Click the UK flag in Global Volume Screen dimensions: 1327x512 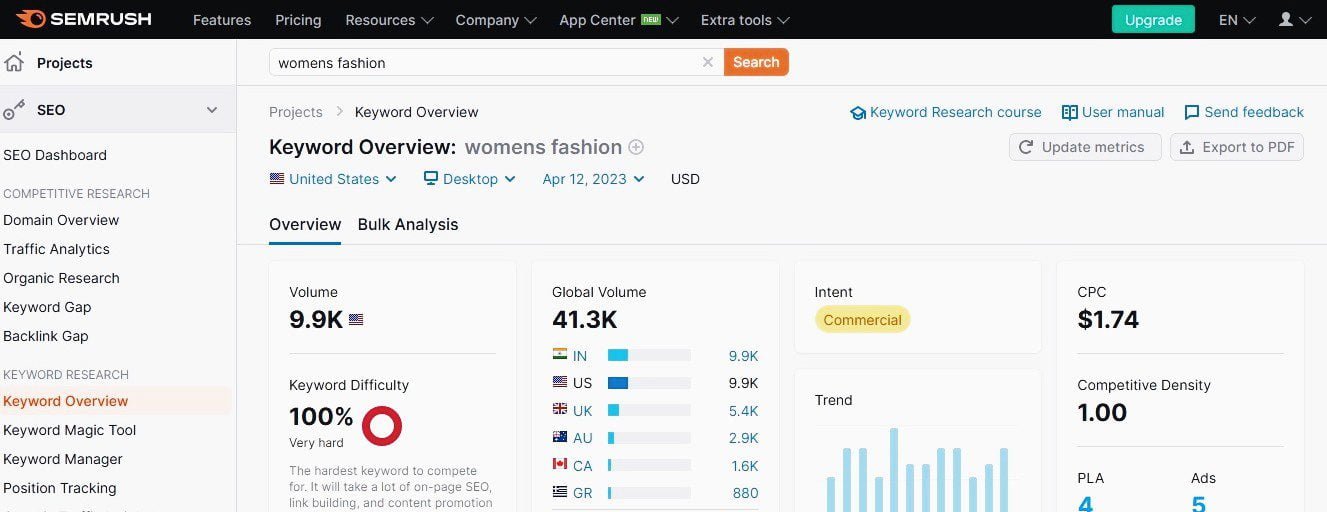pos(560,410)
